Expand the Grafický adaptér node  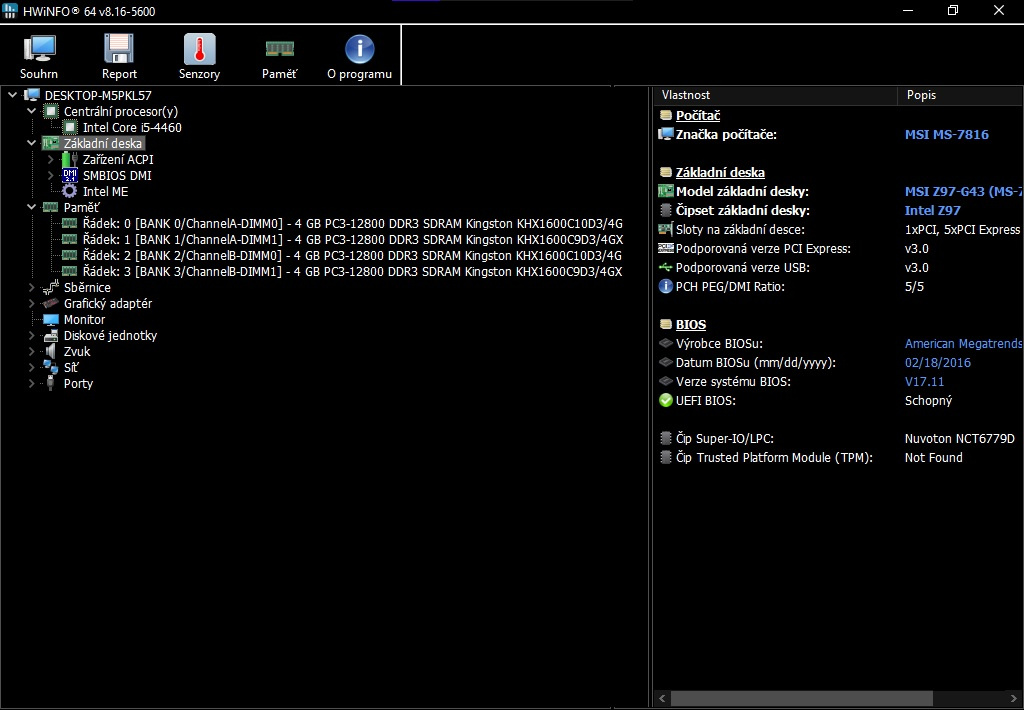pos(30,303)
